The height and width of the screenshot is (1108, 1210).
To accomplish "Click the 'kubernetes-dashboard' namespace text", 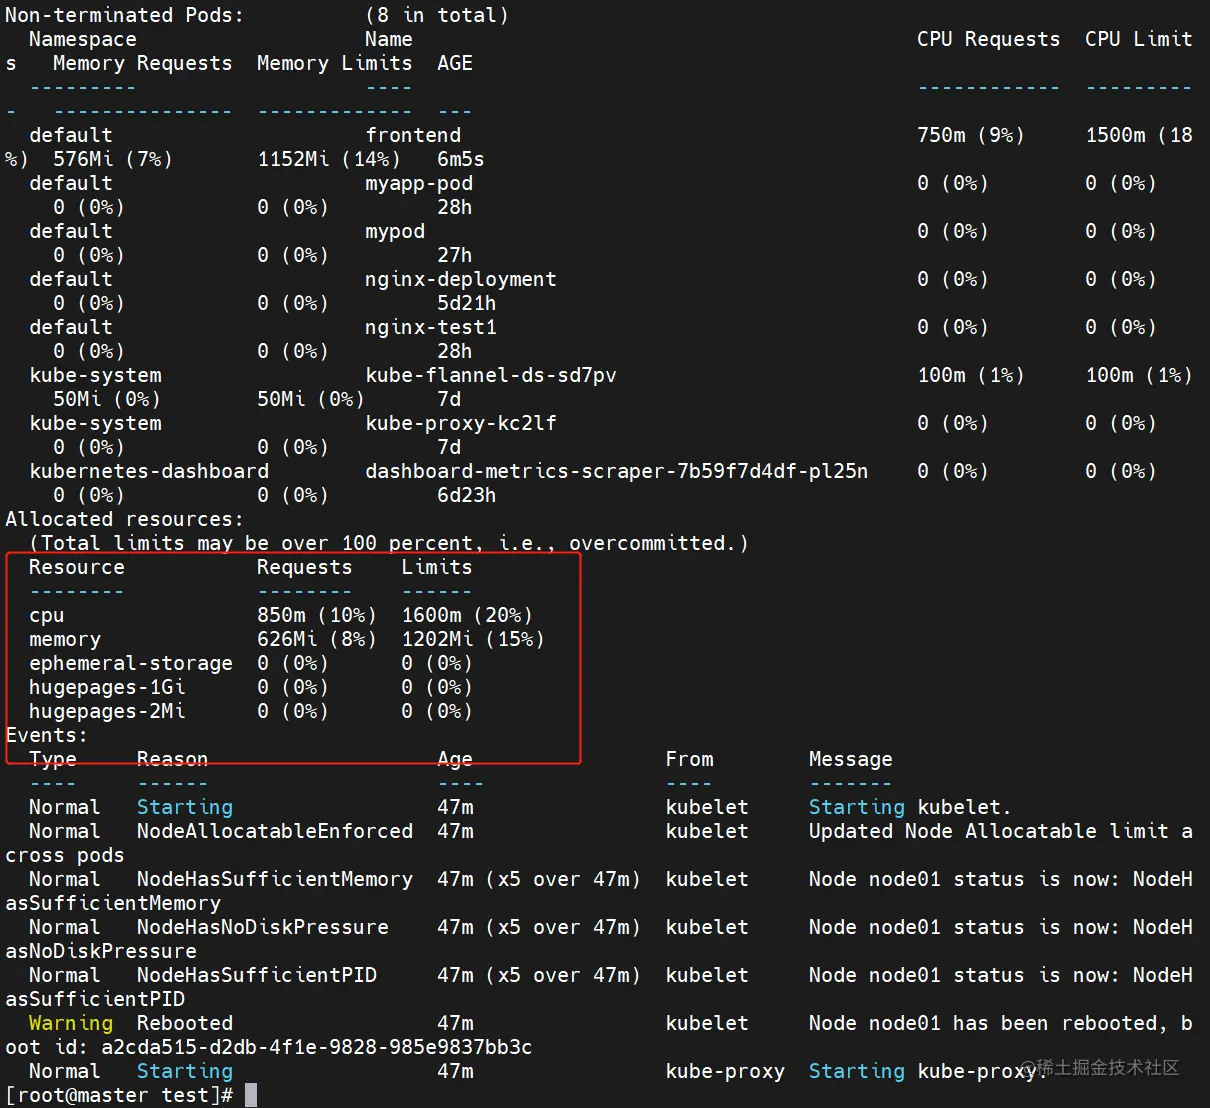I will coord(149,471).
